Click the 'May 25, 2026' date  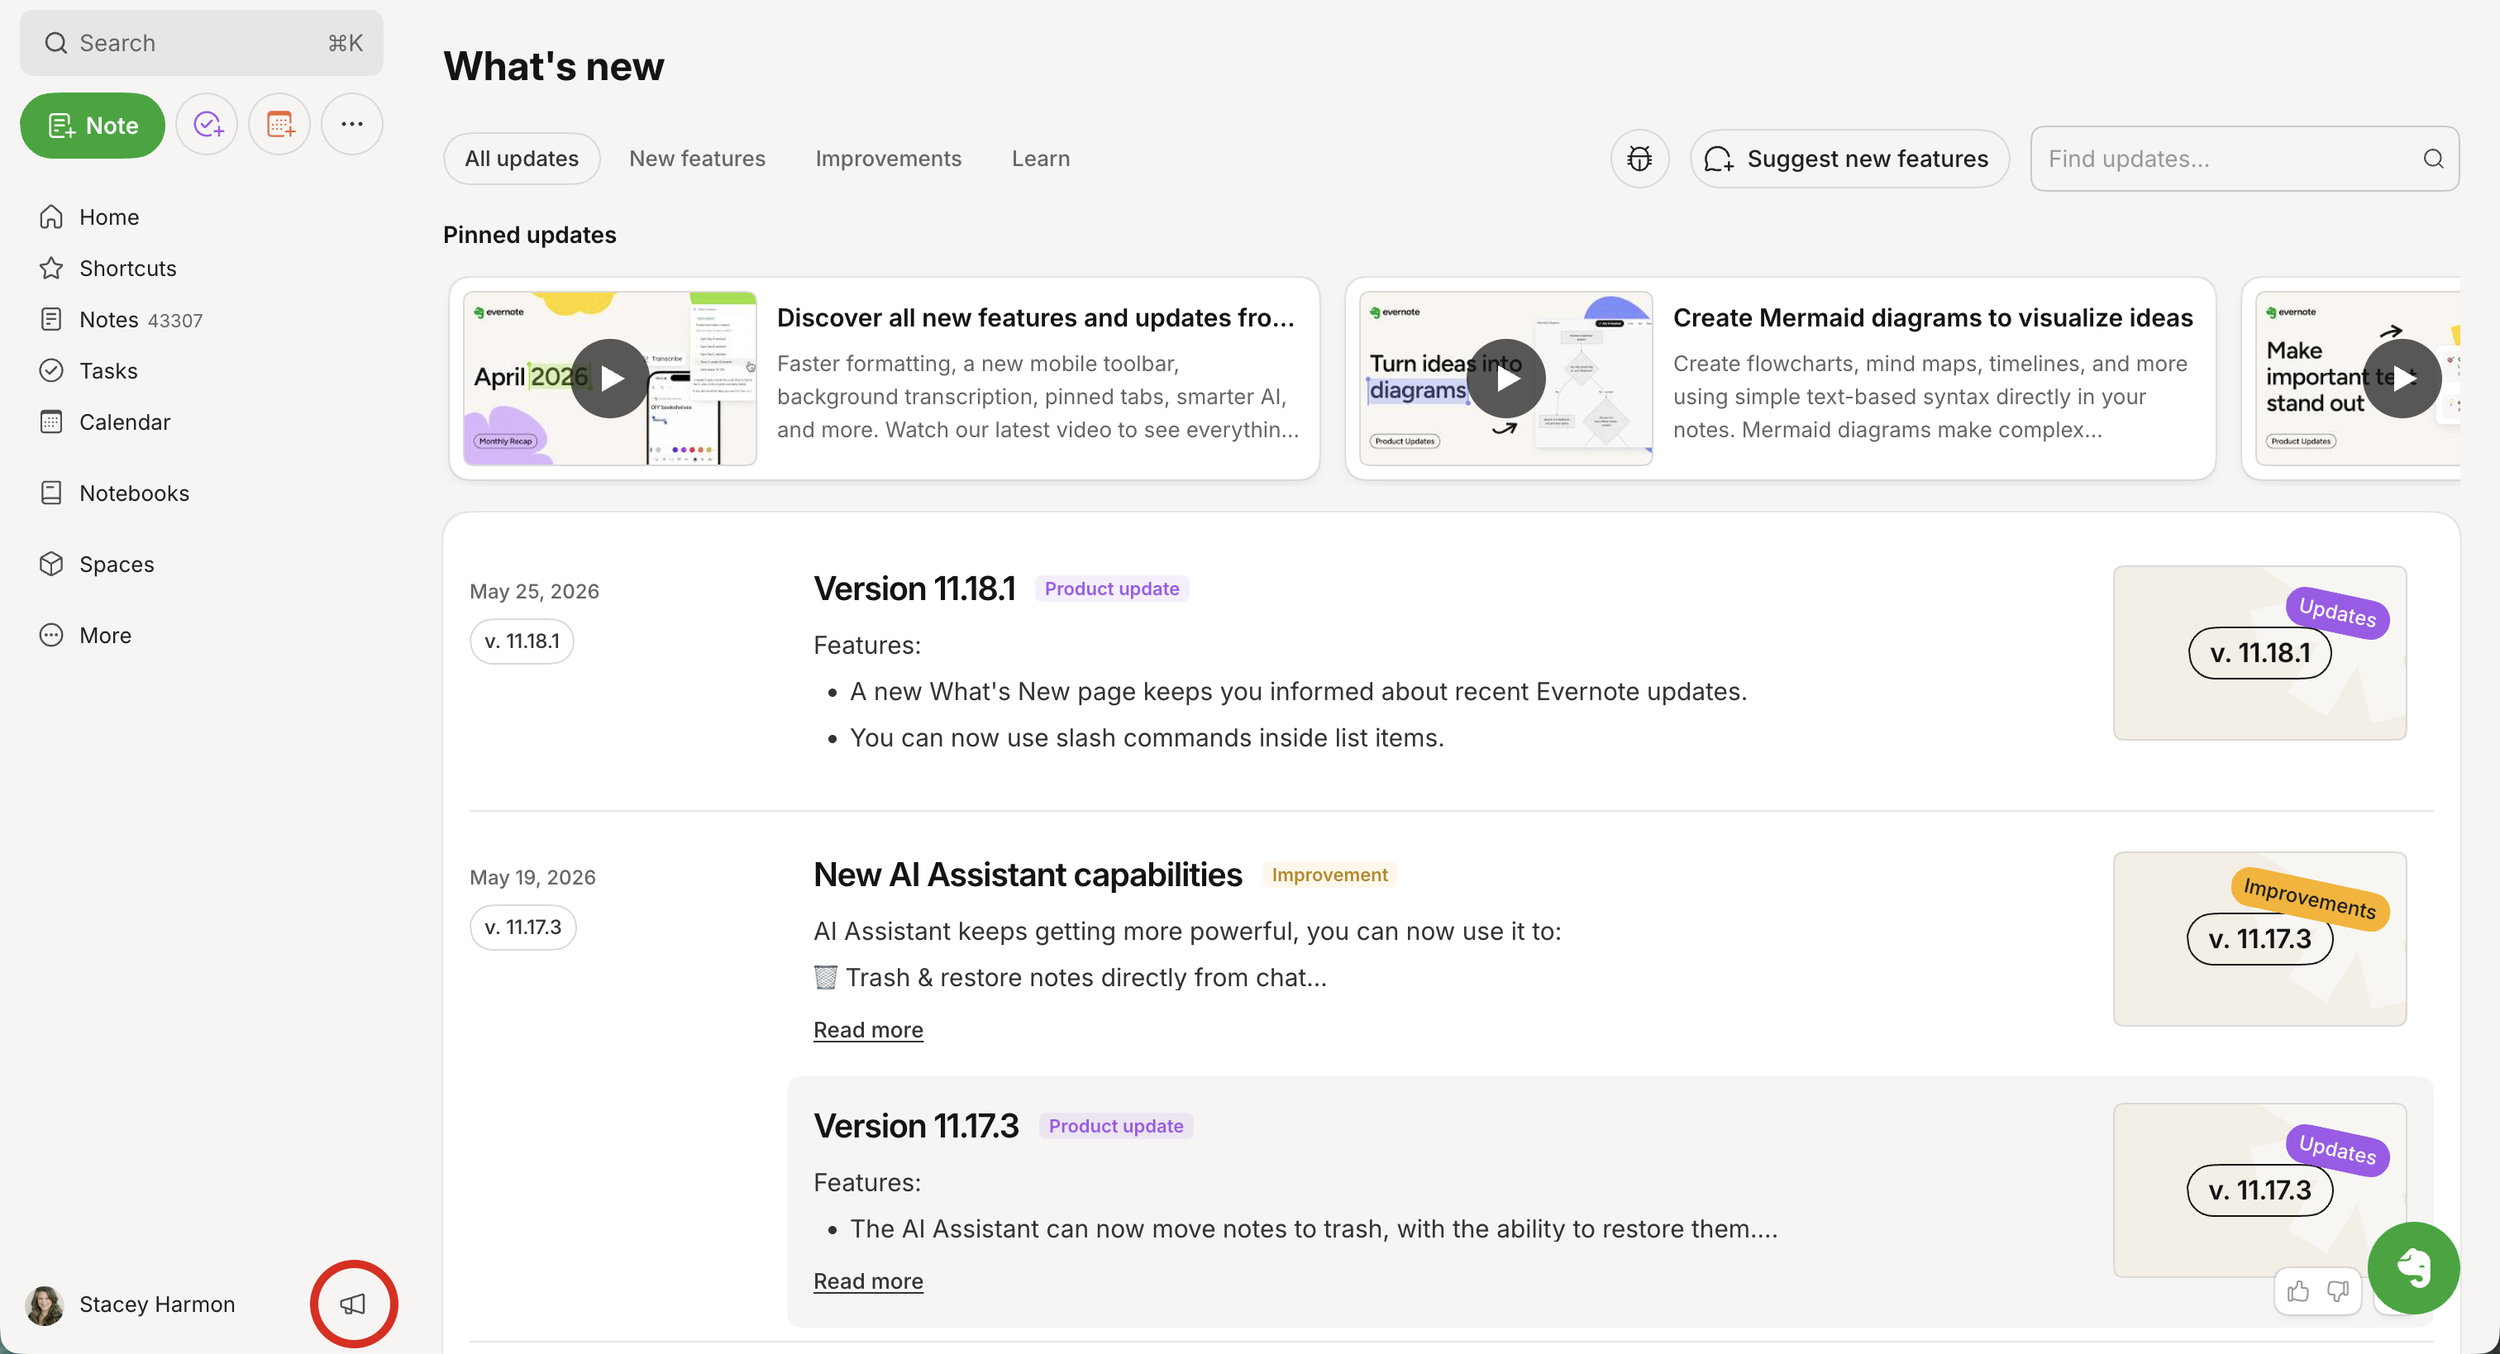click(x=535, y=591)
